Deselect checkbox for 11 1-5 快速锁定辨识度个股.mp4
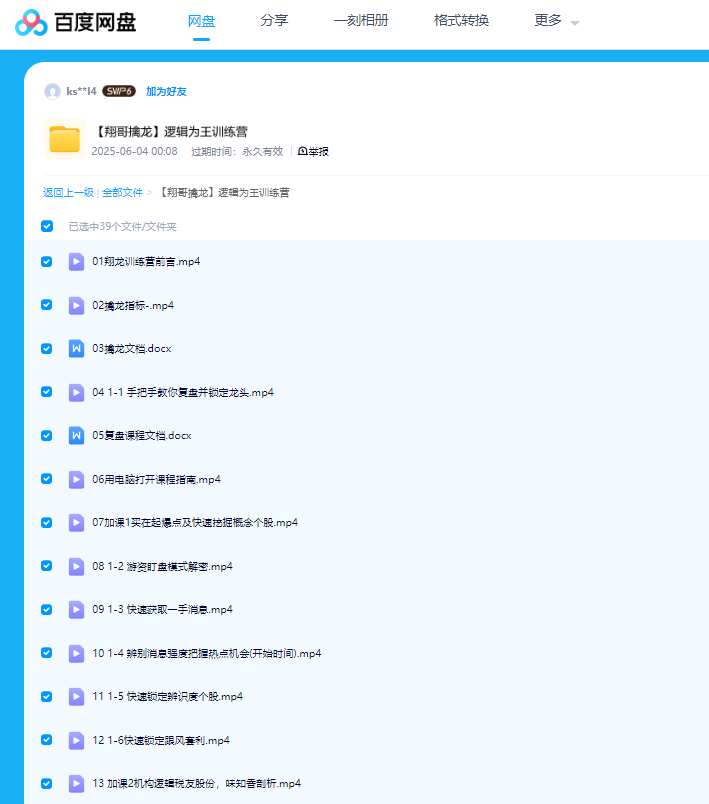709x804 pixels. (x=47, y=696)
